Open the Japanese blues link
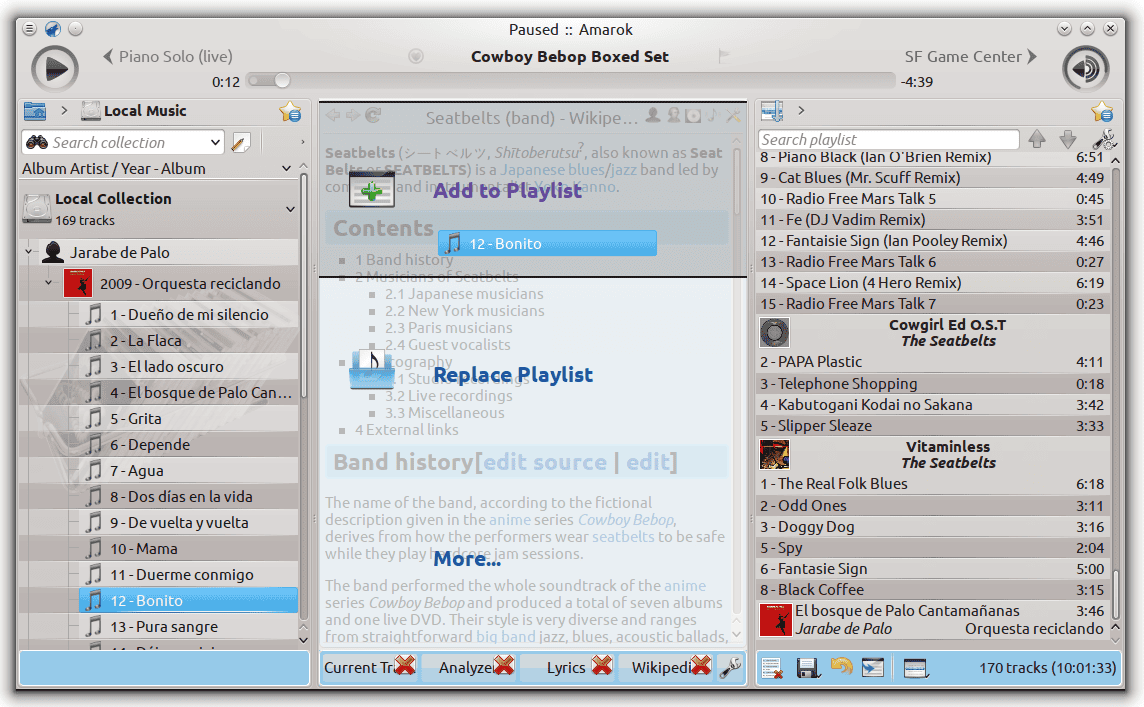Screen dimensions: 1144x707 tap(552, 170)
